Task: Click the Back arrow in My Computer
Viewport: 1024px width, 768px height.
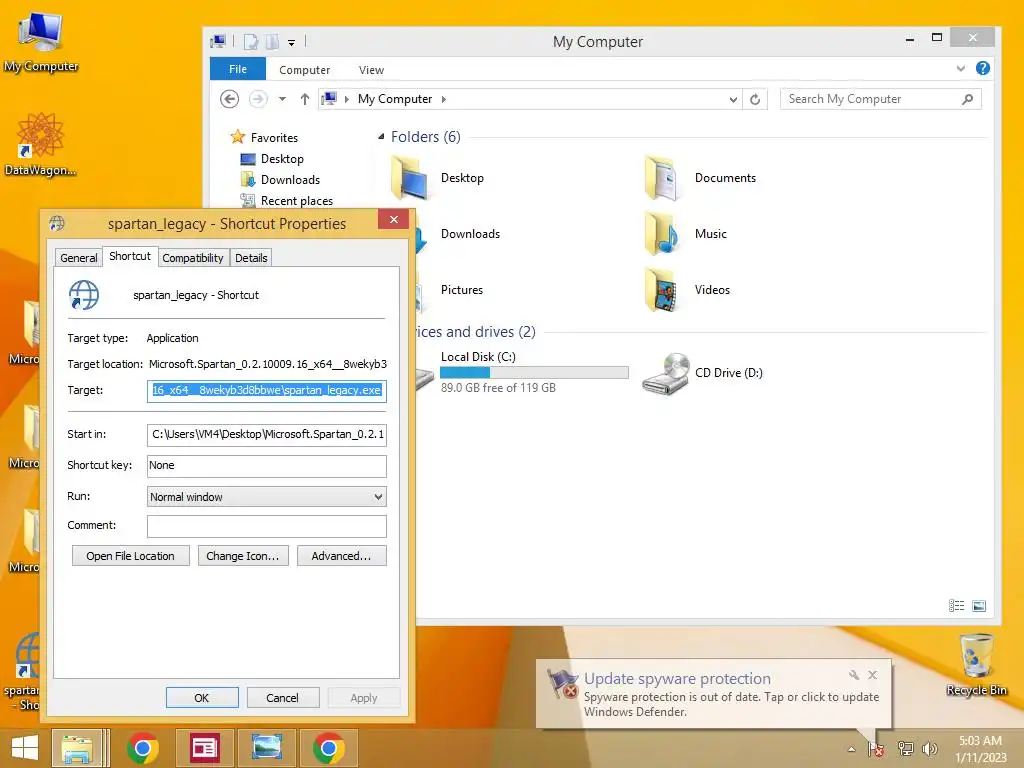Action: [229, 99]
